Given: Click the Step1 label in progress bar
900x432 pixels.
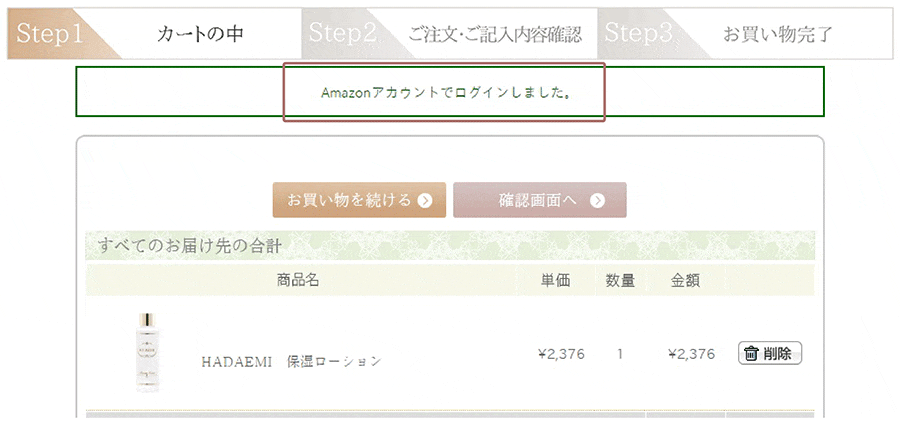Looking at the screenshot, I should click(x=50, y=33).
